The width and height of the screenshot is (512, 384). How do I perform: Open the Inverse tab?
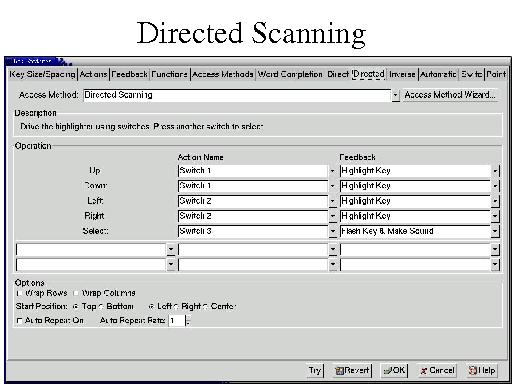(x=402, y=74)
